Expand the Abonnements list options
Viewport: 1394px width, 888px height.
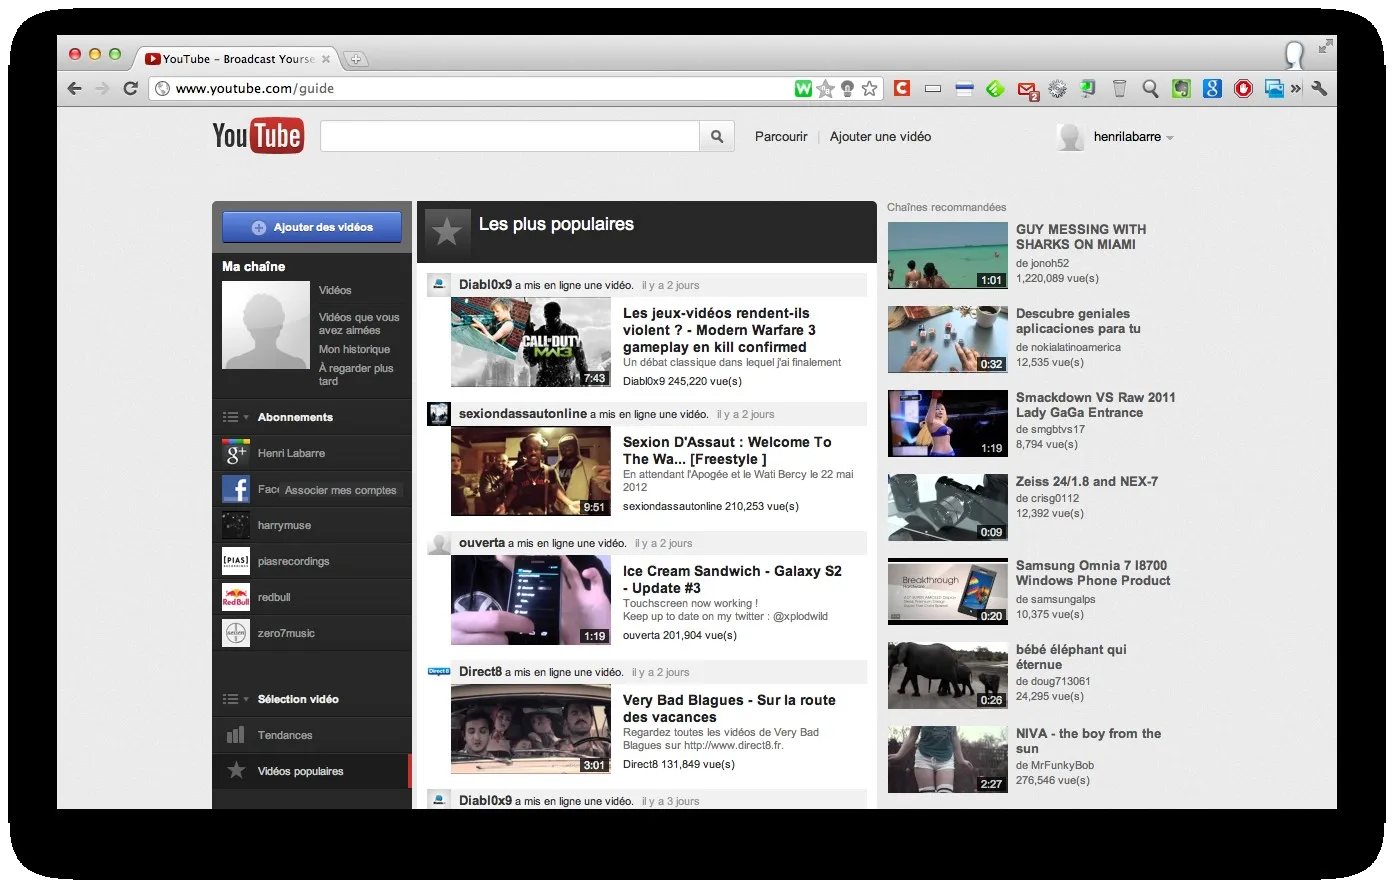pyautogui.click(x=236, y=417)
